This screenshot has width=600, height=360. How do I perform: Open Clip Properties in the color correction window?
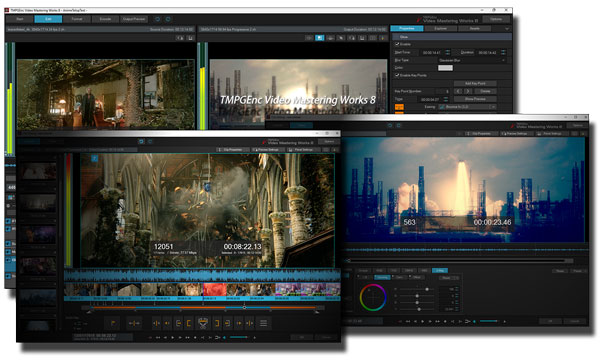click(x=482, y=134)
